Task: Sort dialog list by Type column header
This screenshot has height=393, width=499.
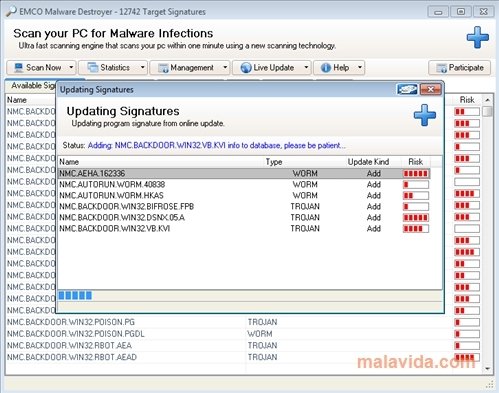Action: (x=274, y=162)
